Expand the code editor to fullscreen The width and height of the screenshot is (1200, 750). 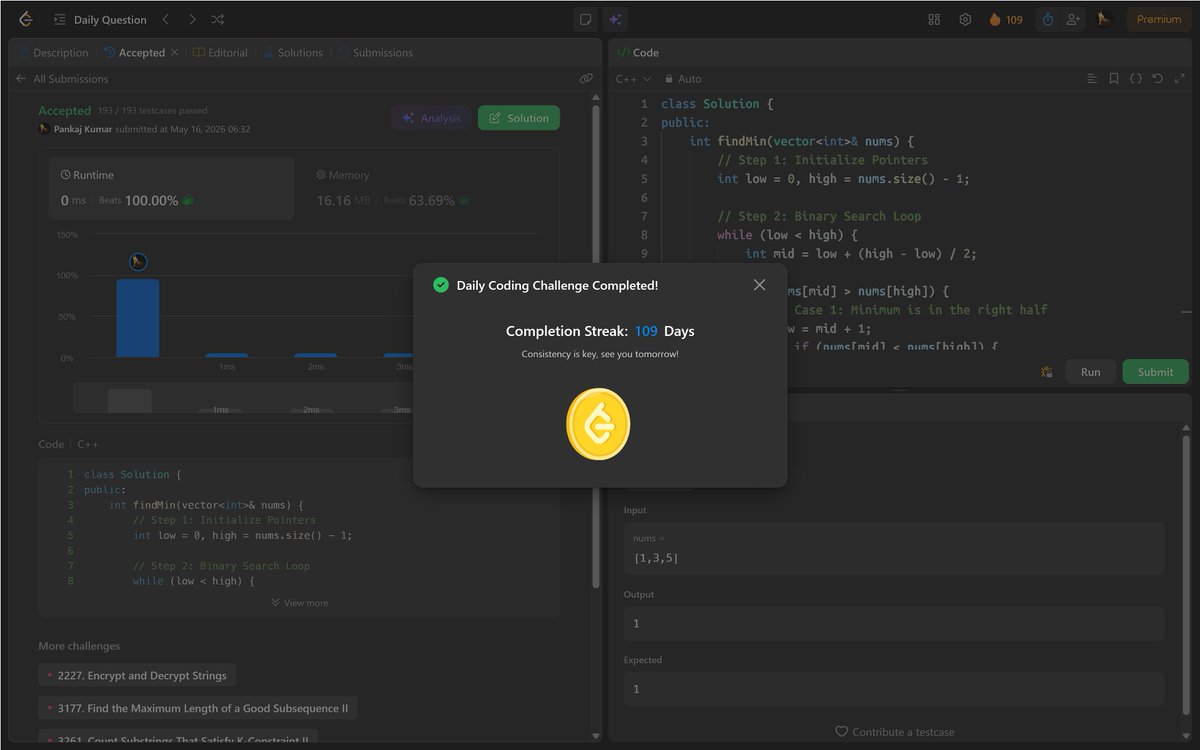(1180, 79)
